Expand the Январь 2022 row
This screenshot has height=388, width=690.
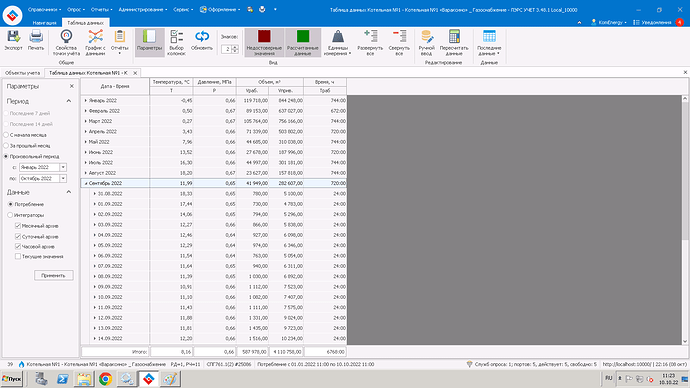click(85, 100)
